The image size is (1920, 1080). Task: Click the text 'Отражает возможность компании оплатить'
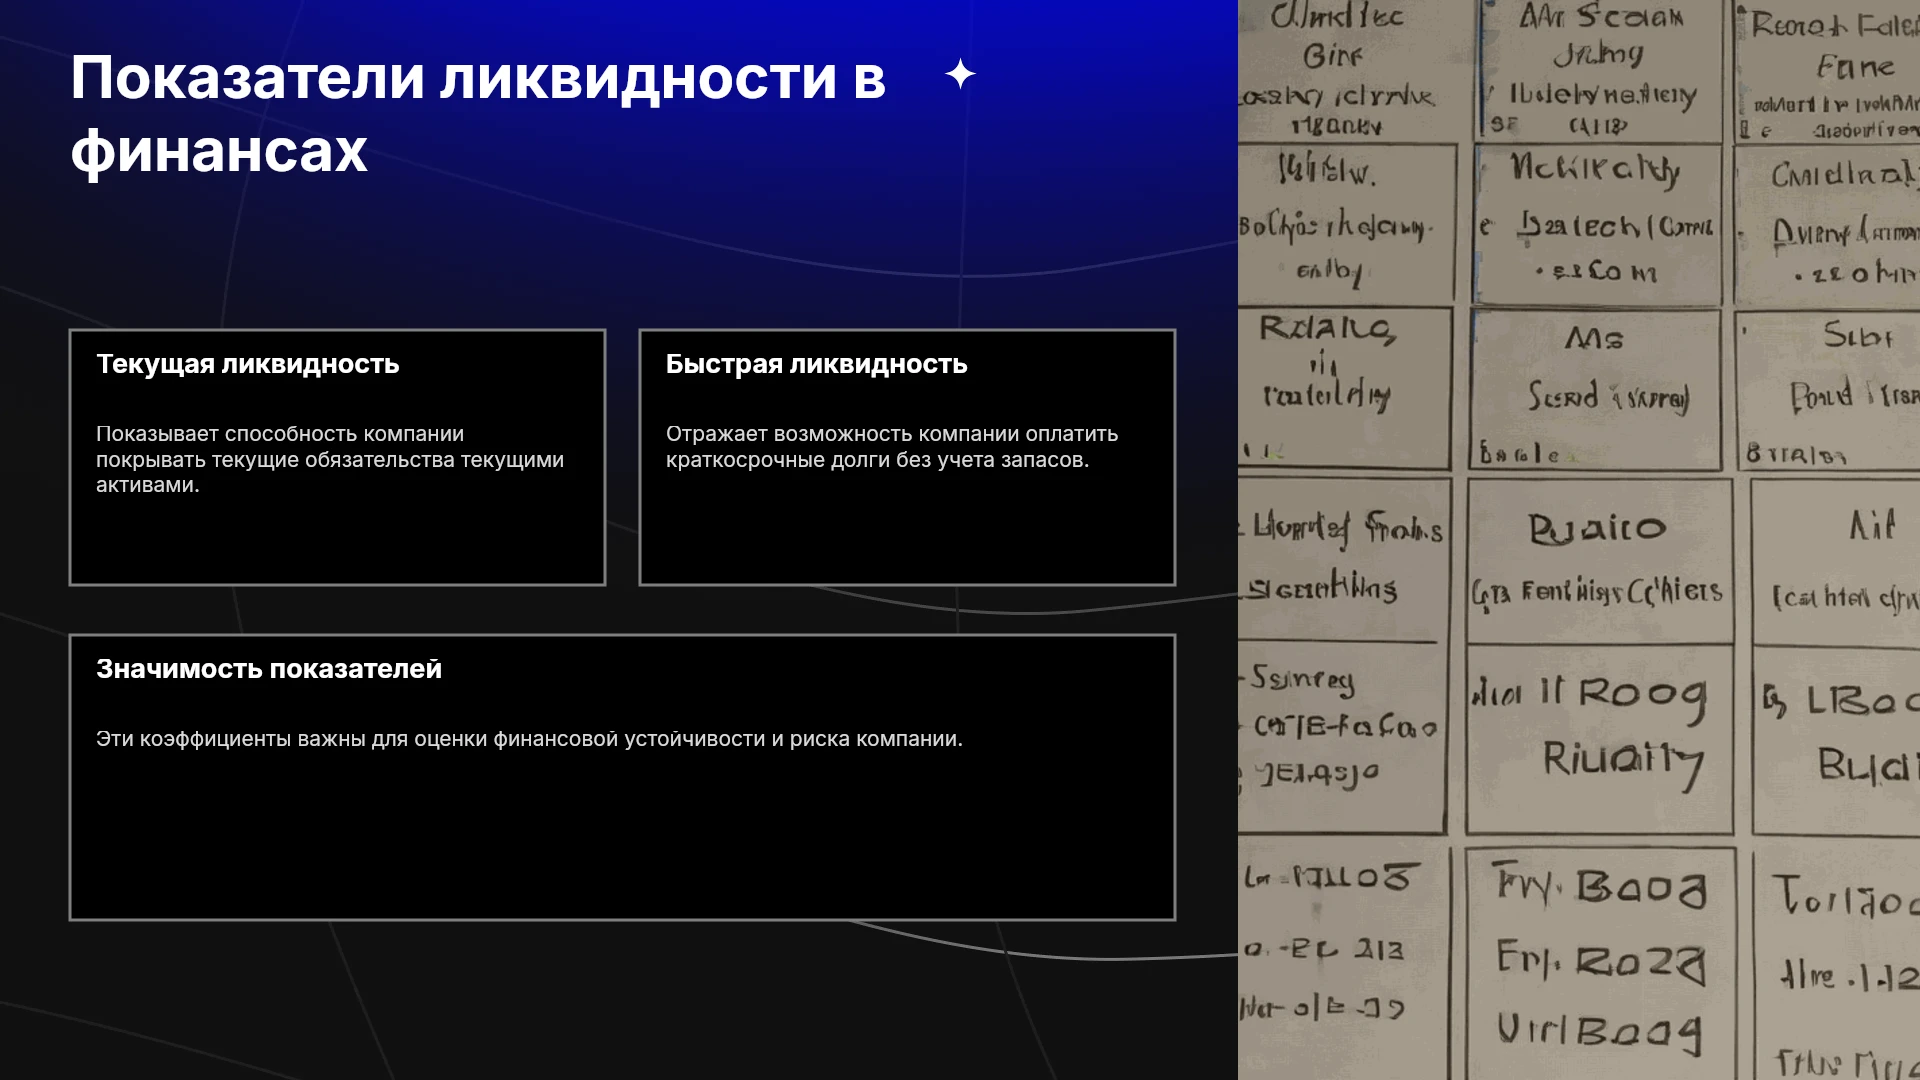tap(892, 434)
